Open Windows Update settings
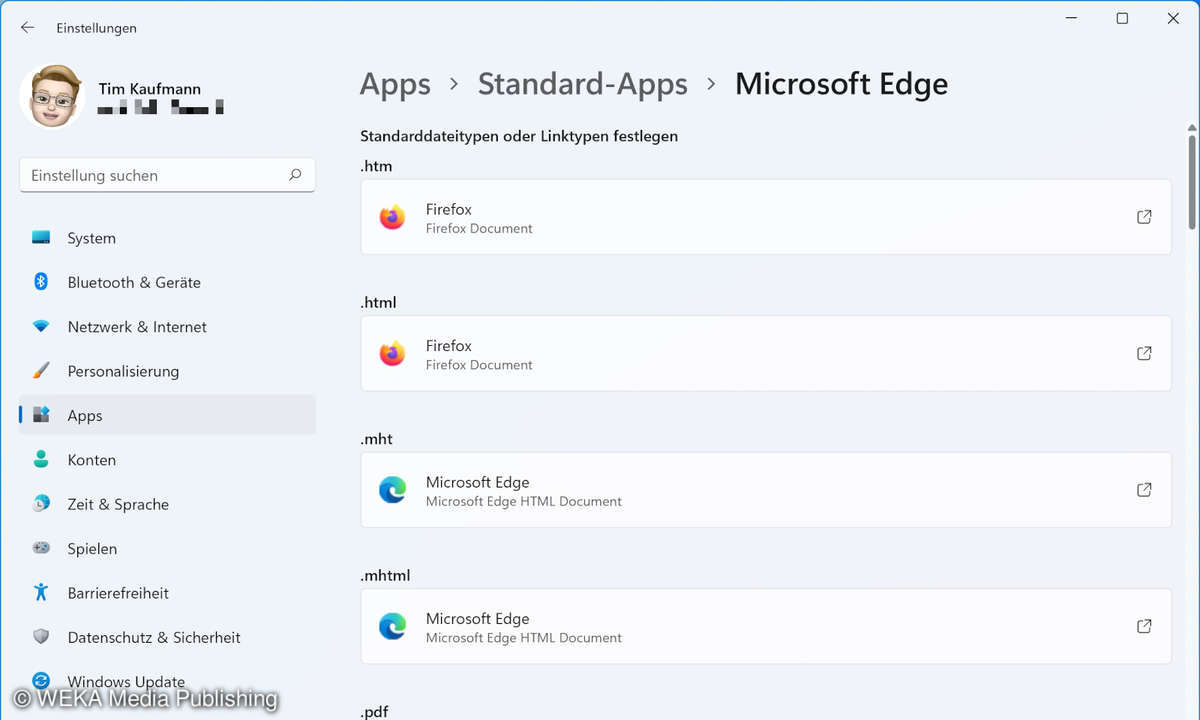Screen dimensions: 1200x720 (x=168, y=681)
